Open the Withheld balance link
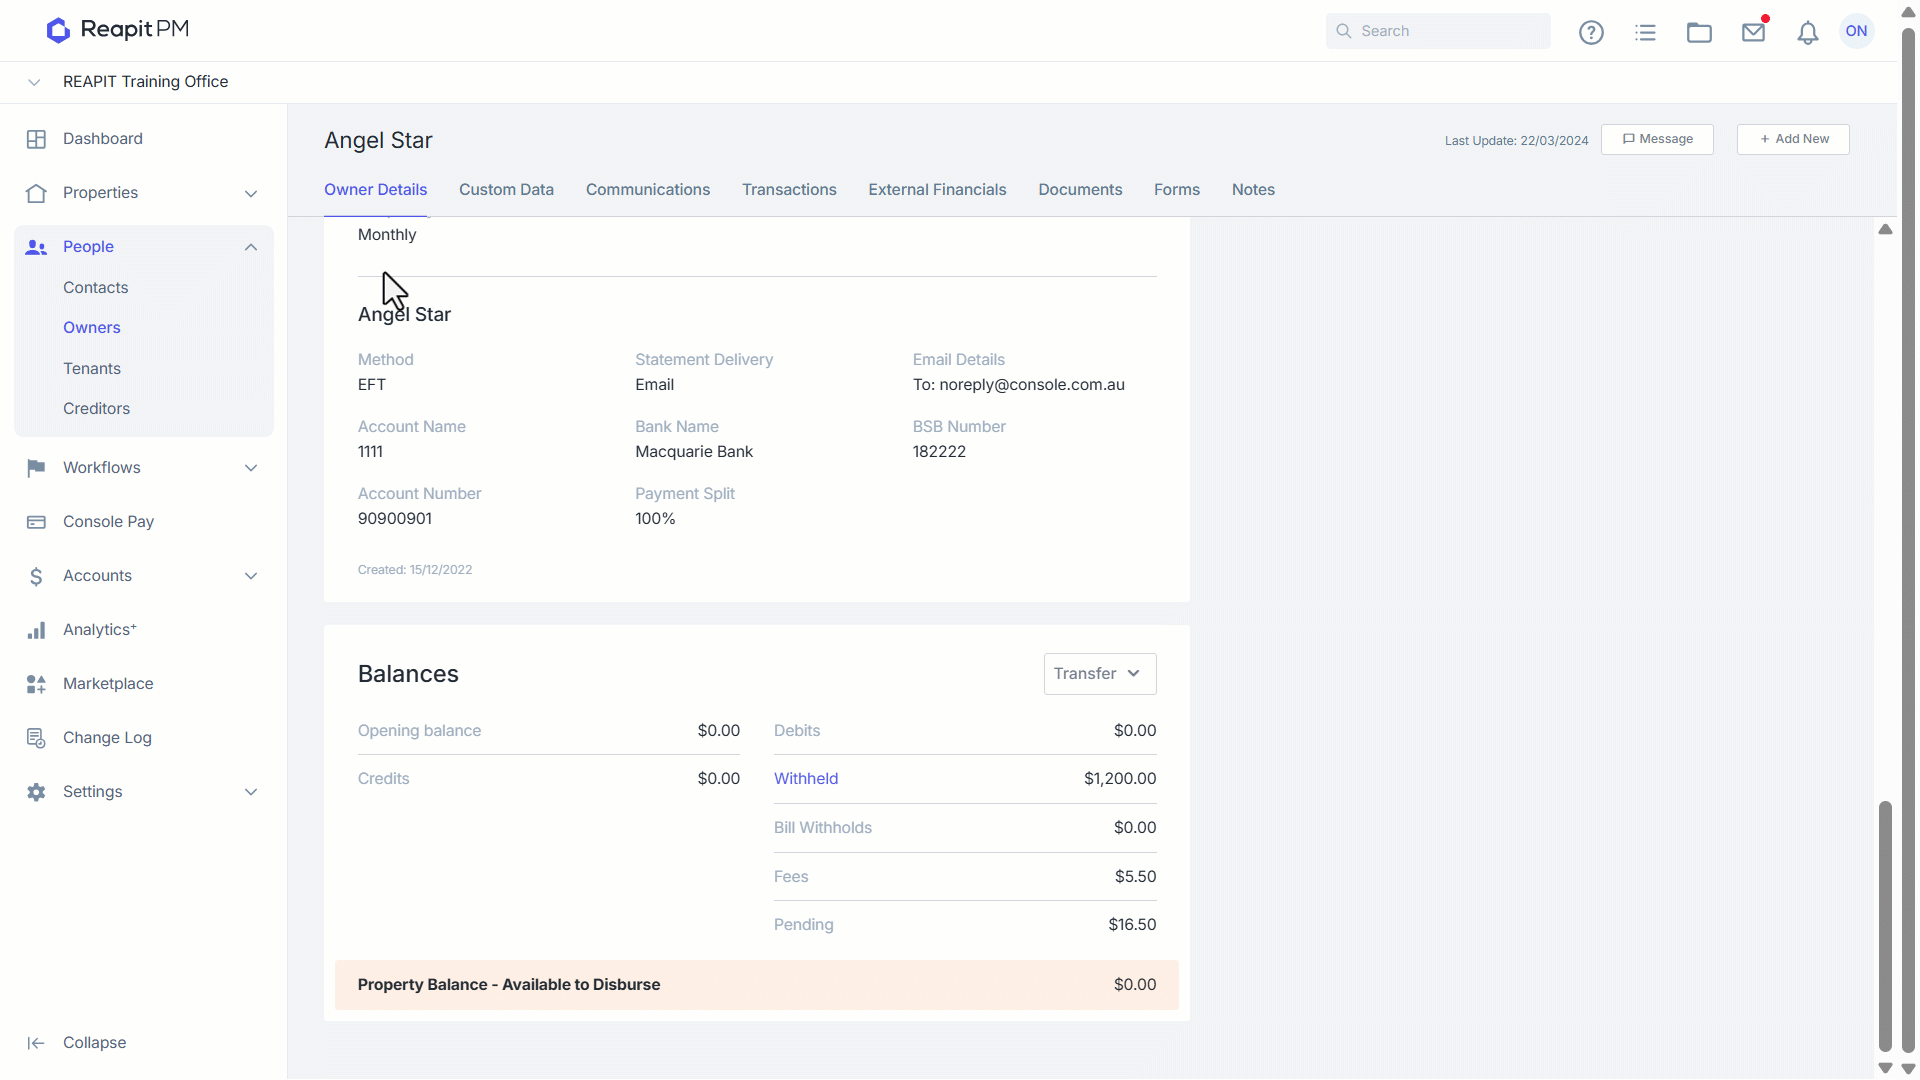This screenshot has height=1080, width=1920. [x=806, y=779]
